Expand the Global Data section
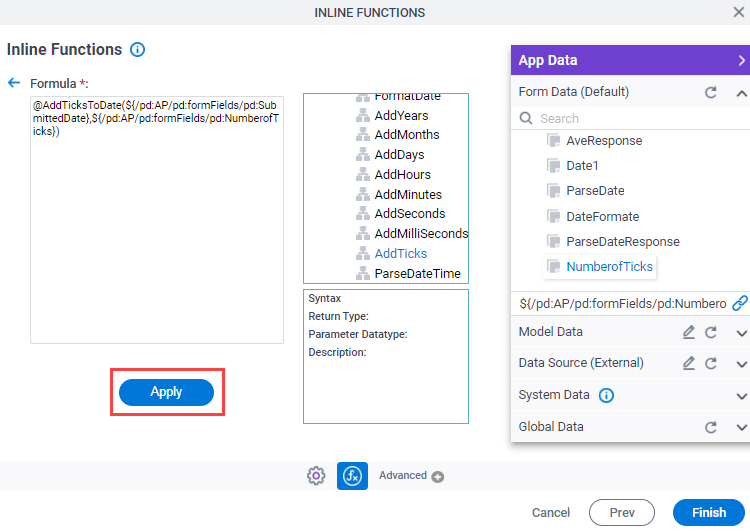 pyautogui.click(x=741, y=427)
